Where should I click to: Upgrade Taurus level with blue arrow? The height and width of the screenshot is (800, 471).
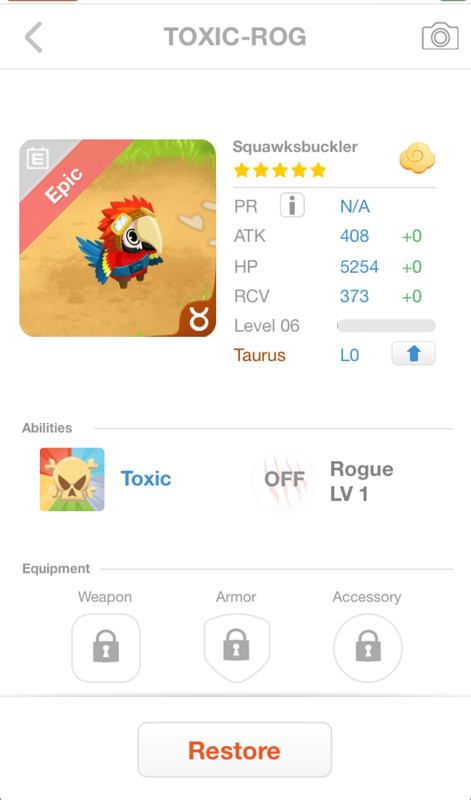[413, 353]
